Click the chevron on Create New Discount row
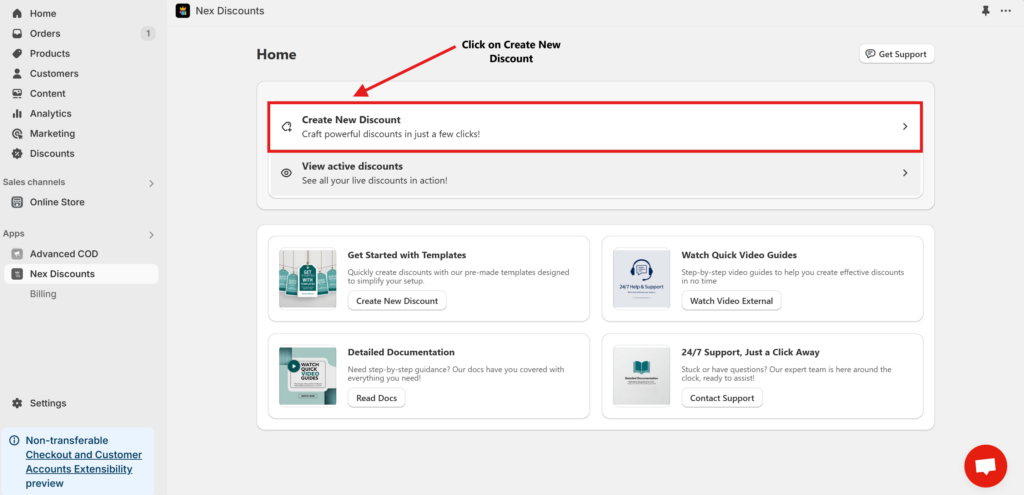The image size is (1024, 495). (x=904, y=127)
